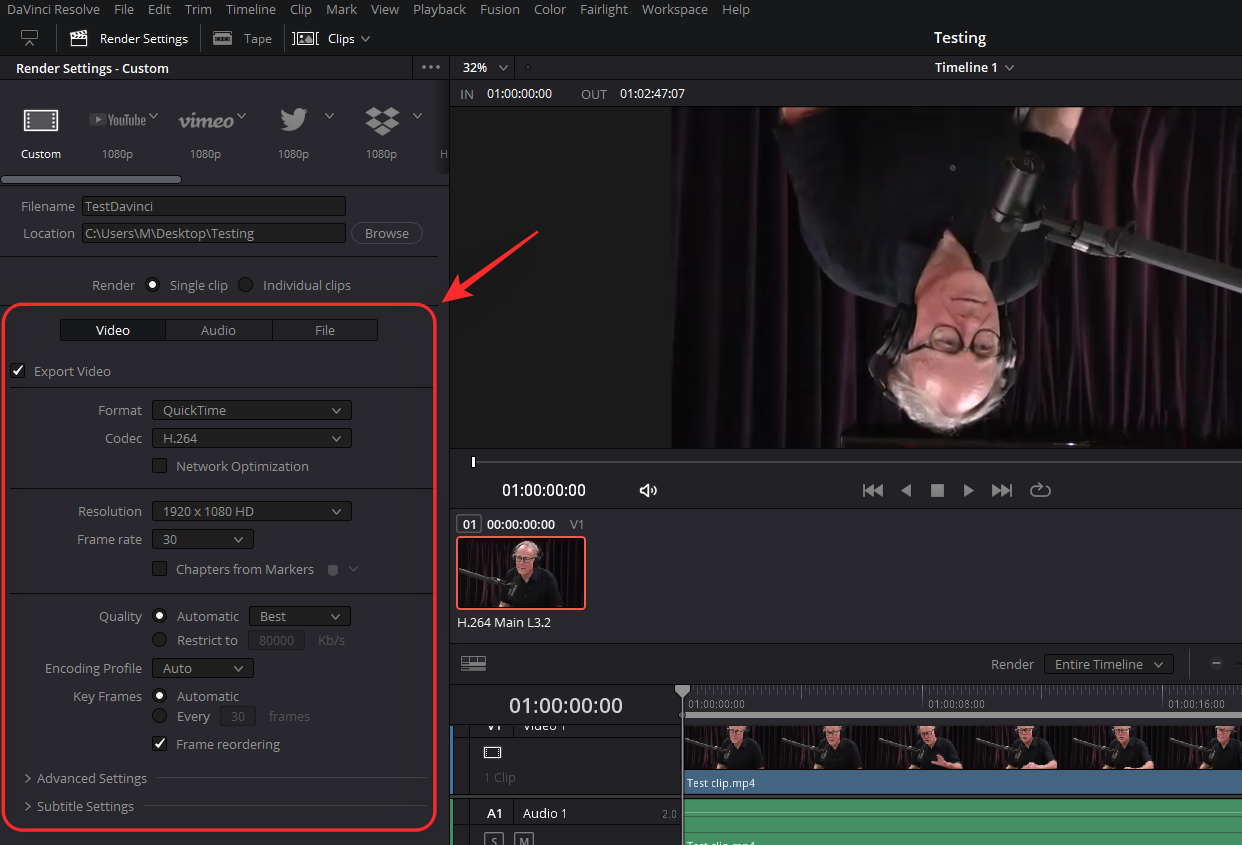Select Single clip render option
Image resolution: width=1242 pixels, height=845 pixels.
[x=153, y=285]
